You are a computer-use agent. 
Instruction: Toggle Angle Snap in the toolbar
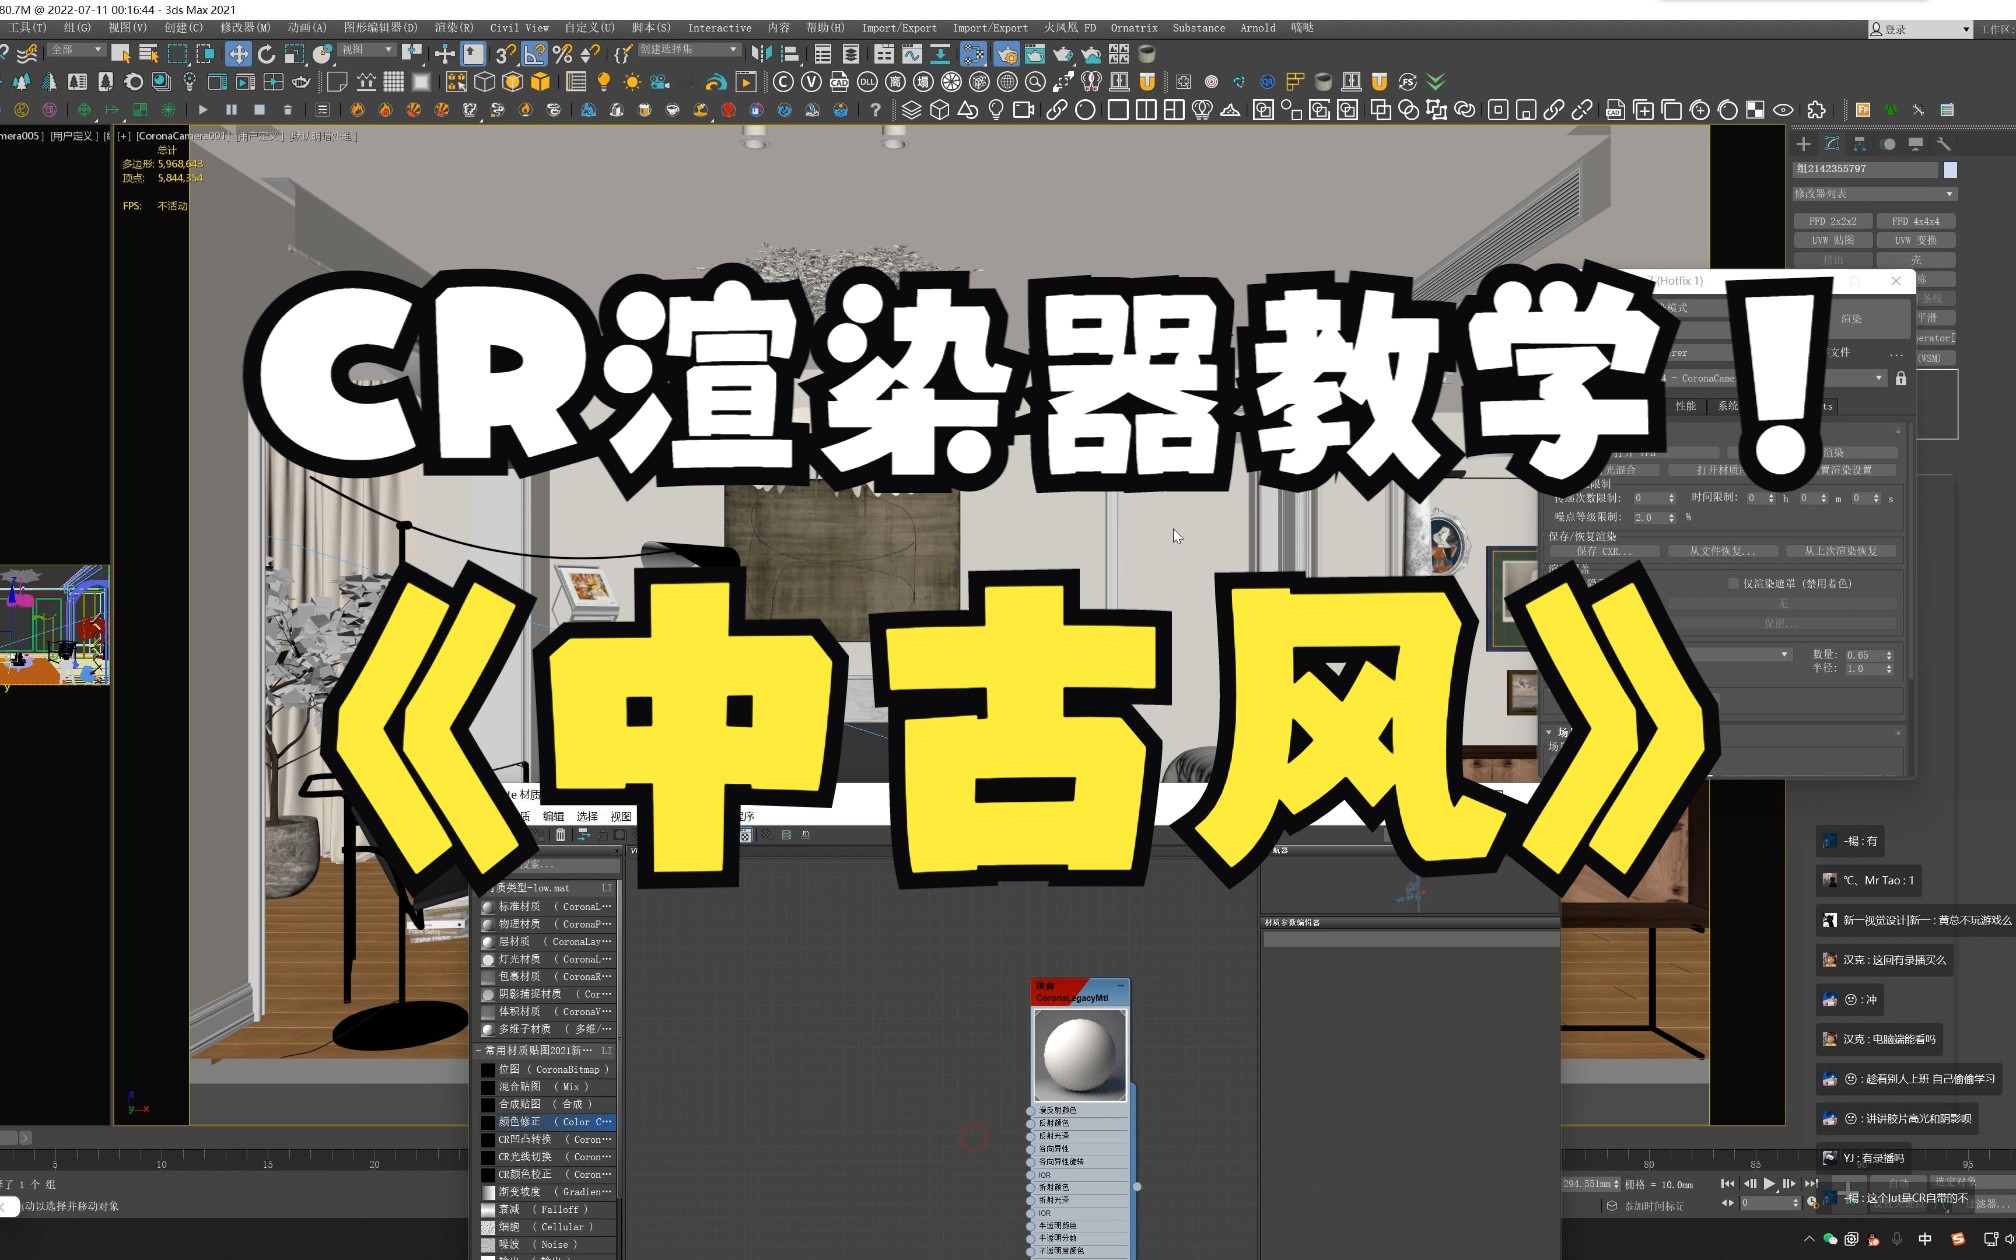(x=535, y=54)
